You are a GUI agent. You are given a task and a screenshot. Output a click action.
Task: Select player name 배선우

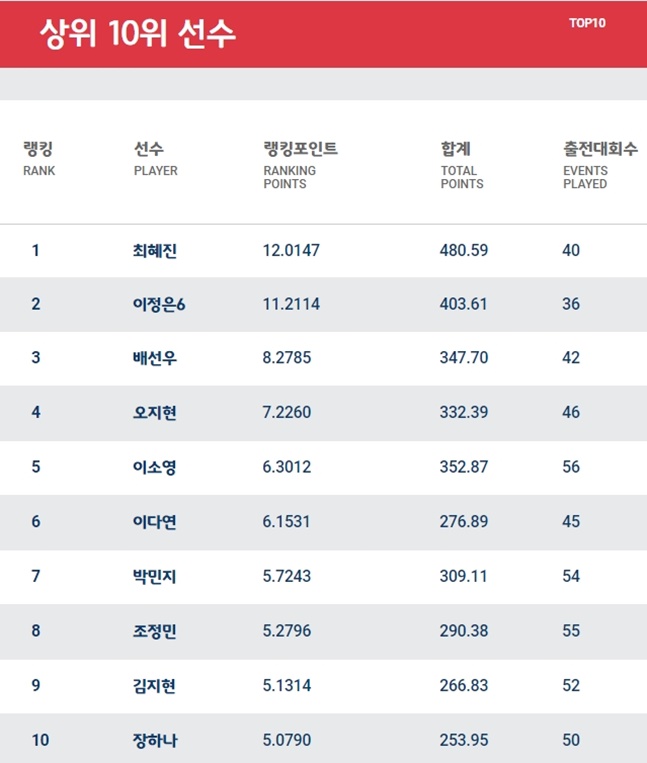[155, 358]
